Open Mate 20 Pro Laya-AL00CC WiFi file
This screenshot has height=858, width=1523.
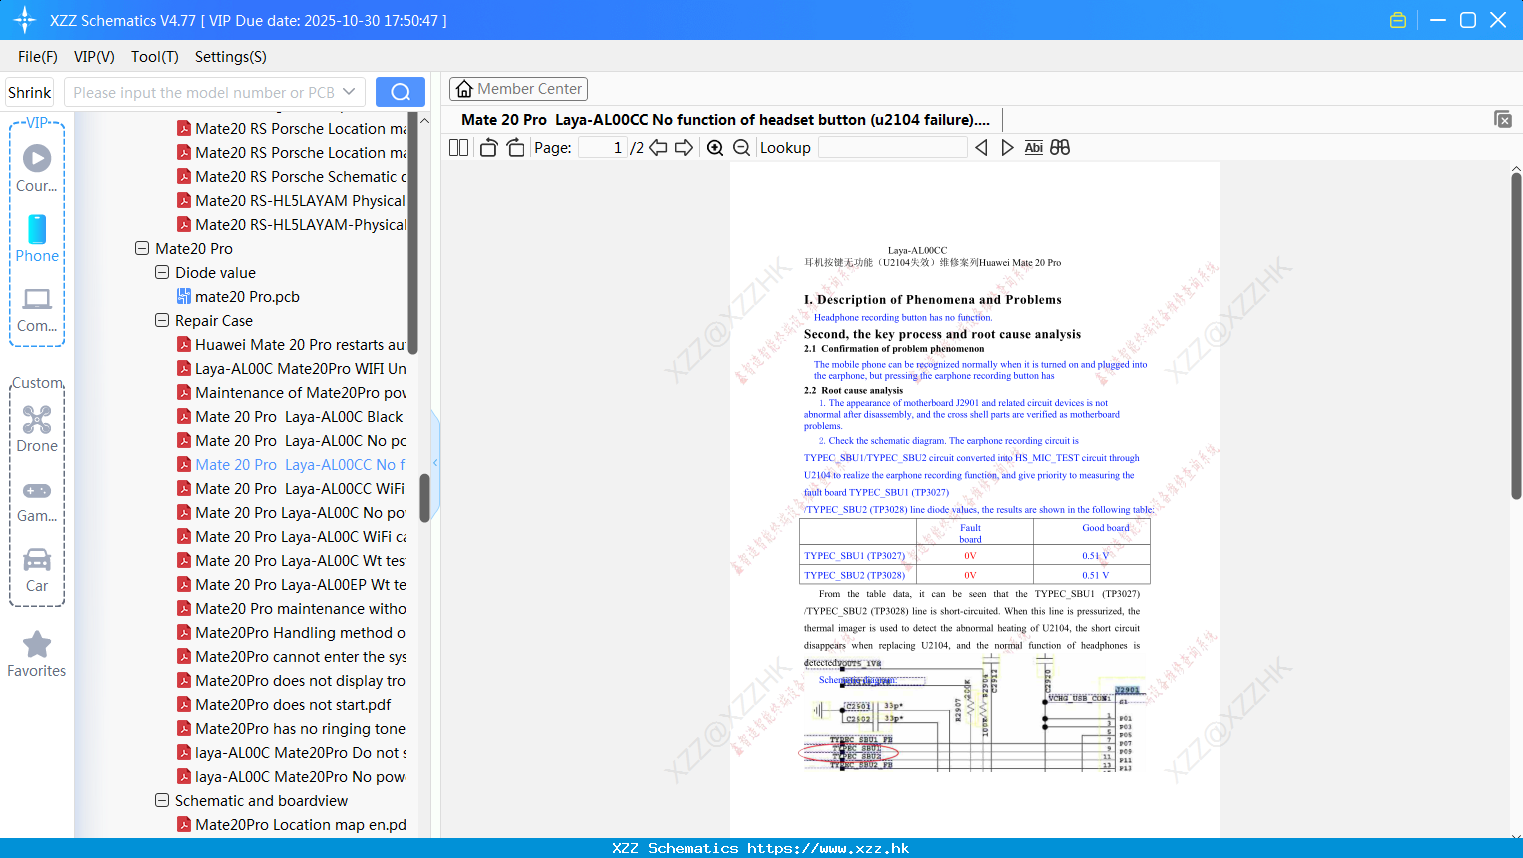point(291,488)
